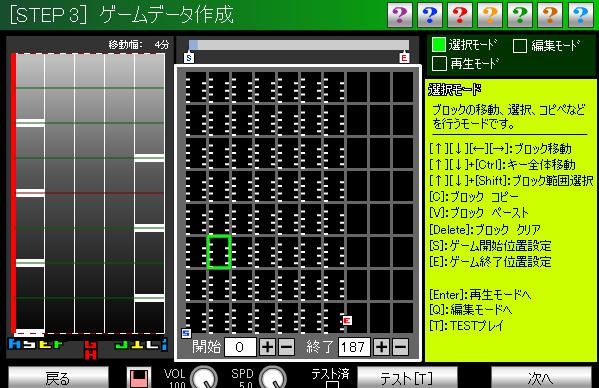Click the テスト[T] test button

pos(407,378)
